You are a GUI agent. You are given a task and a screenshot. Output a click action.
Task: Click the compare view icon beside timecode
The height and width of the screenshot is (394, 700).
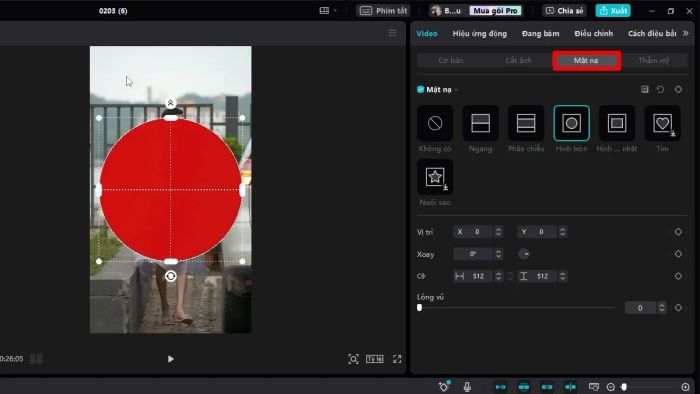point(36,359)
